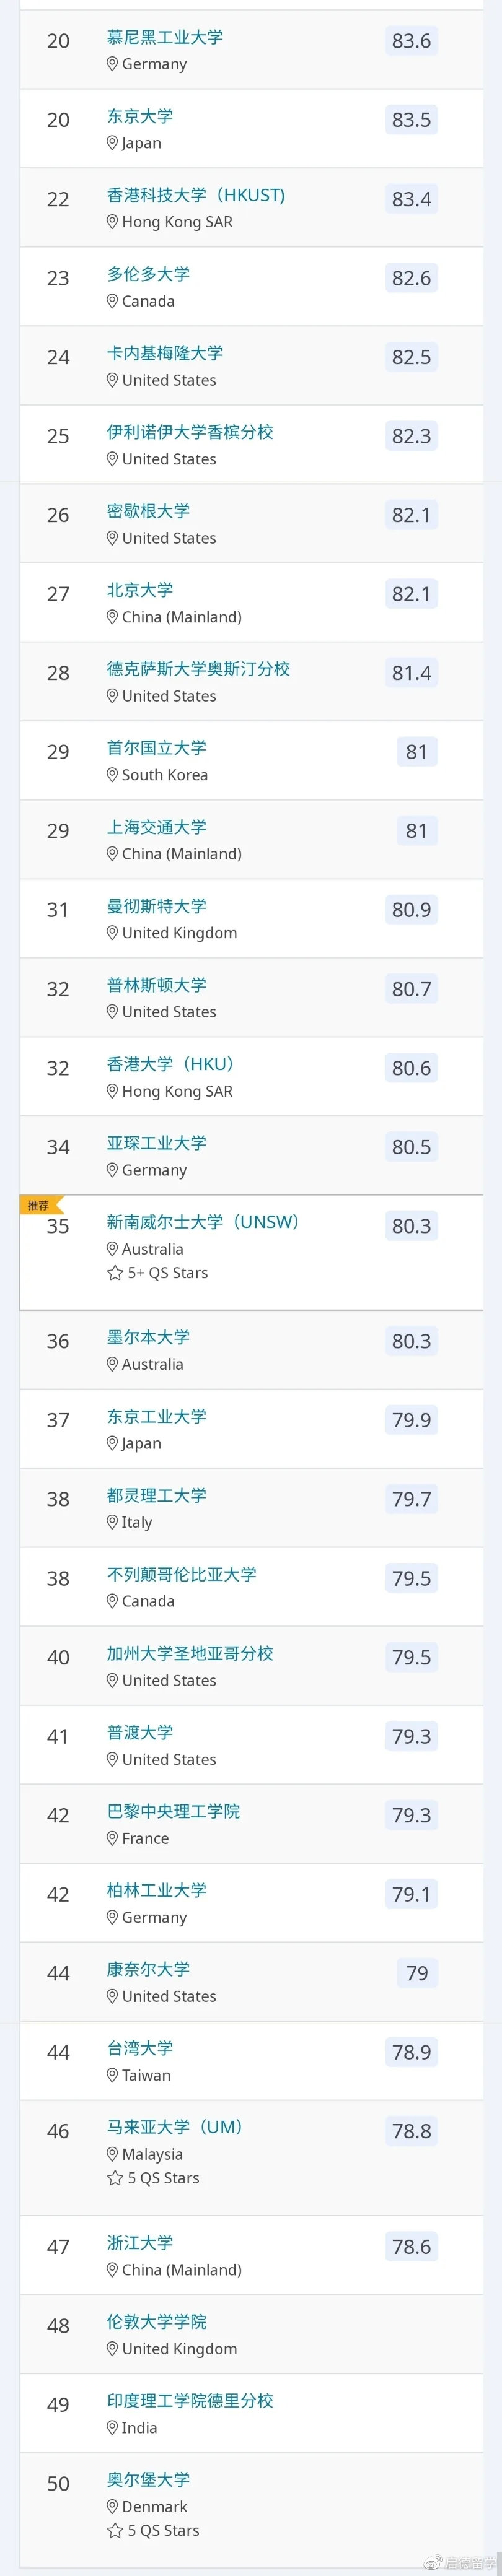This screenshot has height=2576, width=502.
Task: Click the location pin next to Italy
Action: 113,1522
